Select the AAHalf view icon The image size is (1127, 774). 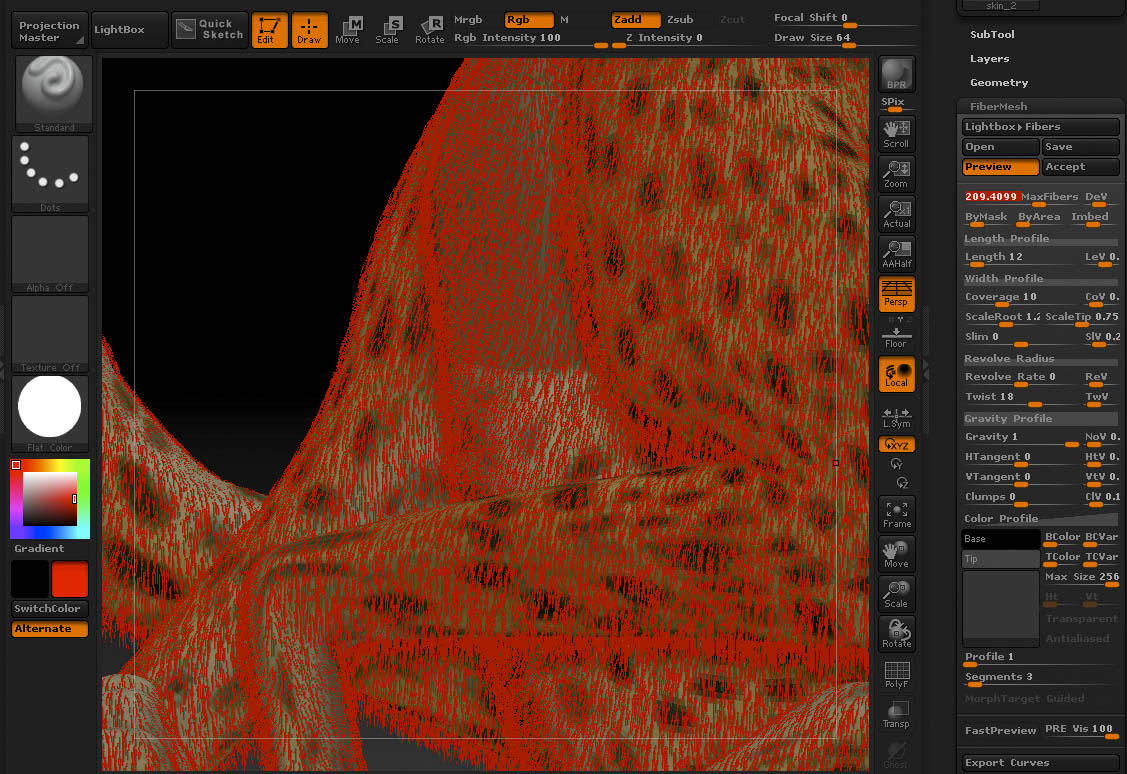[896, 253]
